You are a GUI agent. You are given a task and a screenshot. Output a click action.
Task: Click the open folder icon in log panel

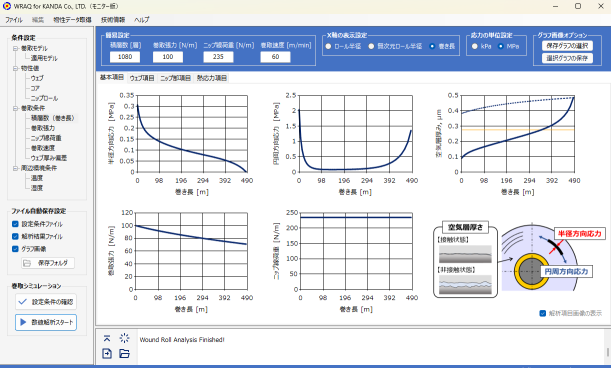coord(124,354)
